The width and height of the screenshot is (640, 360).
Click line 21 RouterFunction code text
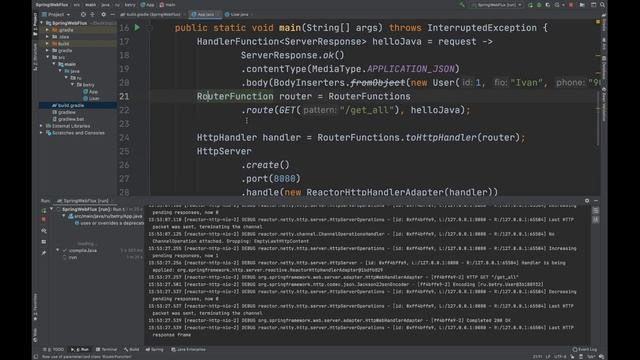click(235, 97)
